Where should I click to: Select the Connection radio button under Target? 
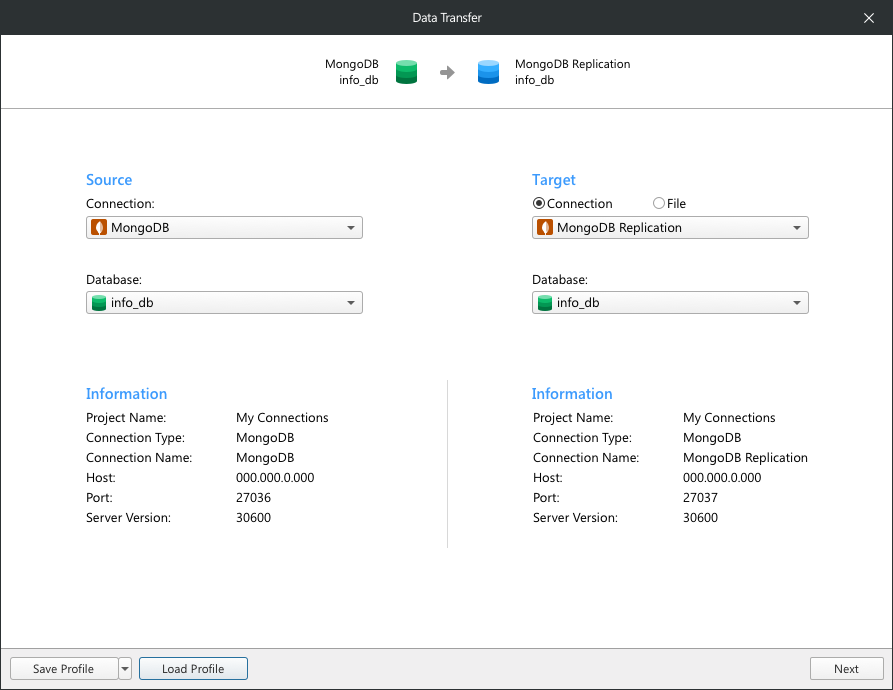coord(539,203)
